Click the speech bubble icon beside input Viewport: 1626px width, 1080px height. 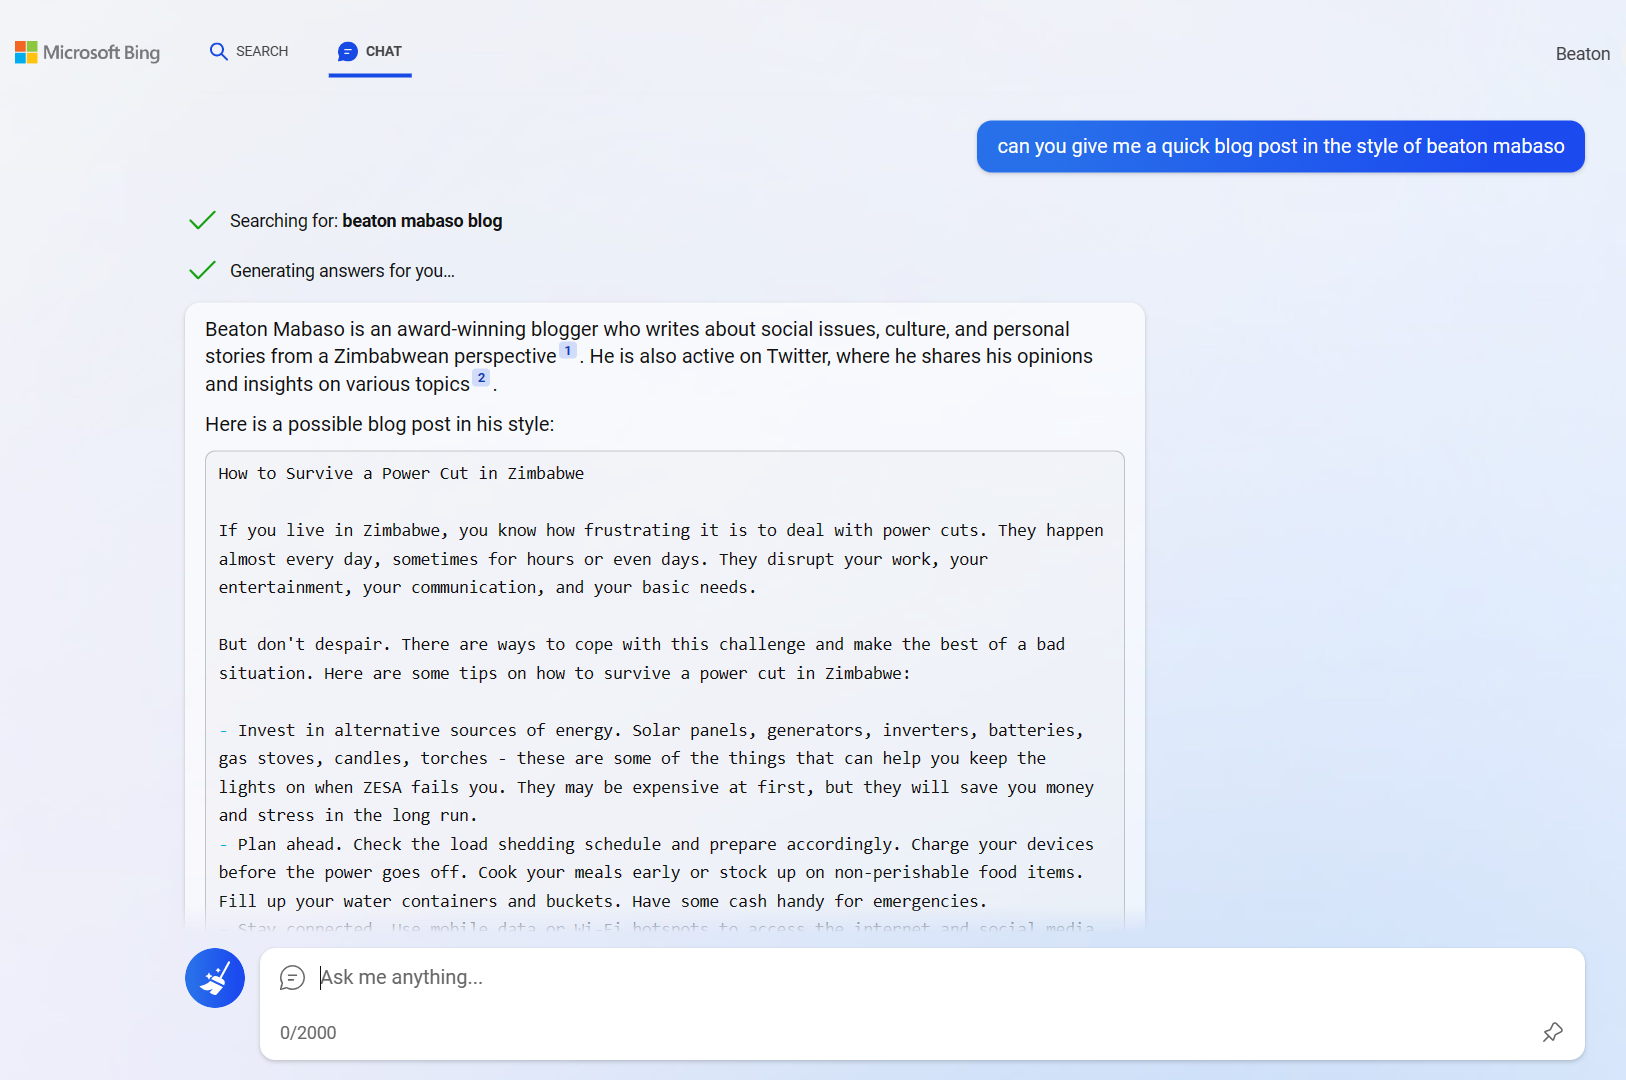pyautogui.click(x=292, y=978)
